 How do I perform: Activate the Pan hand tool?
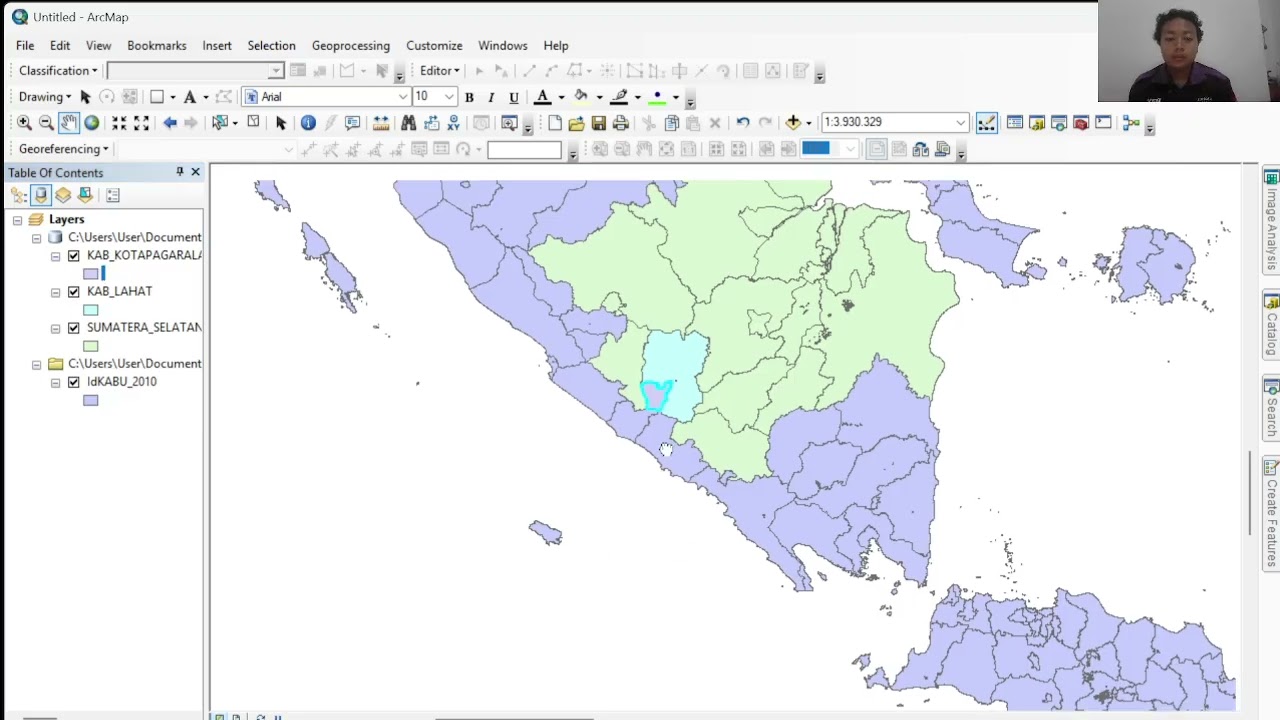click(x=68, y=122)
